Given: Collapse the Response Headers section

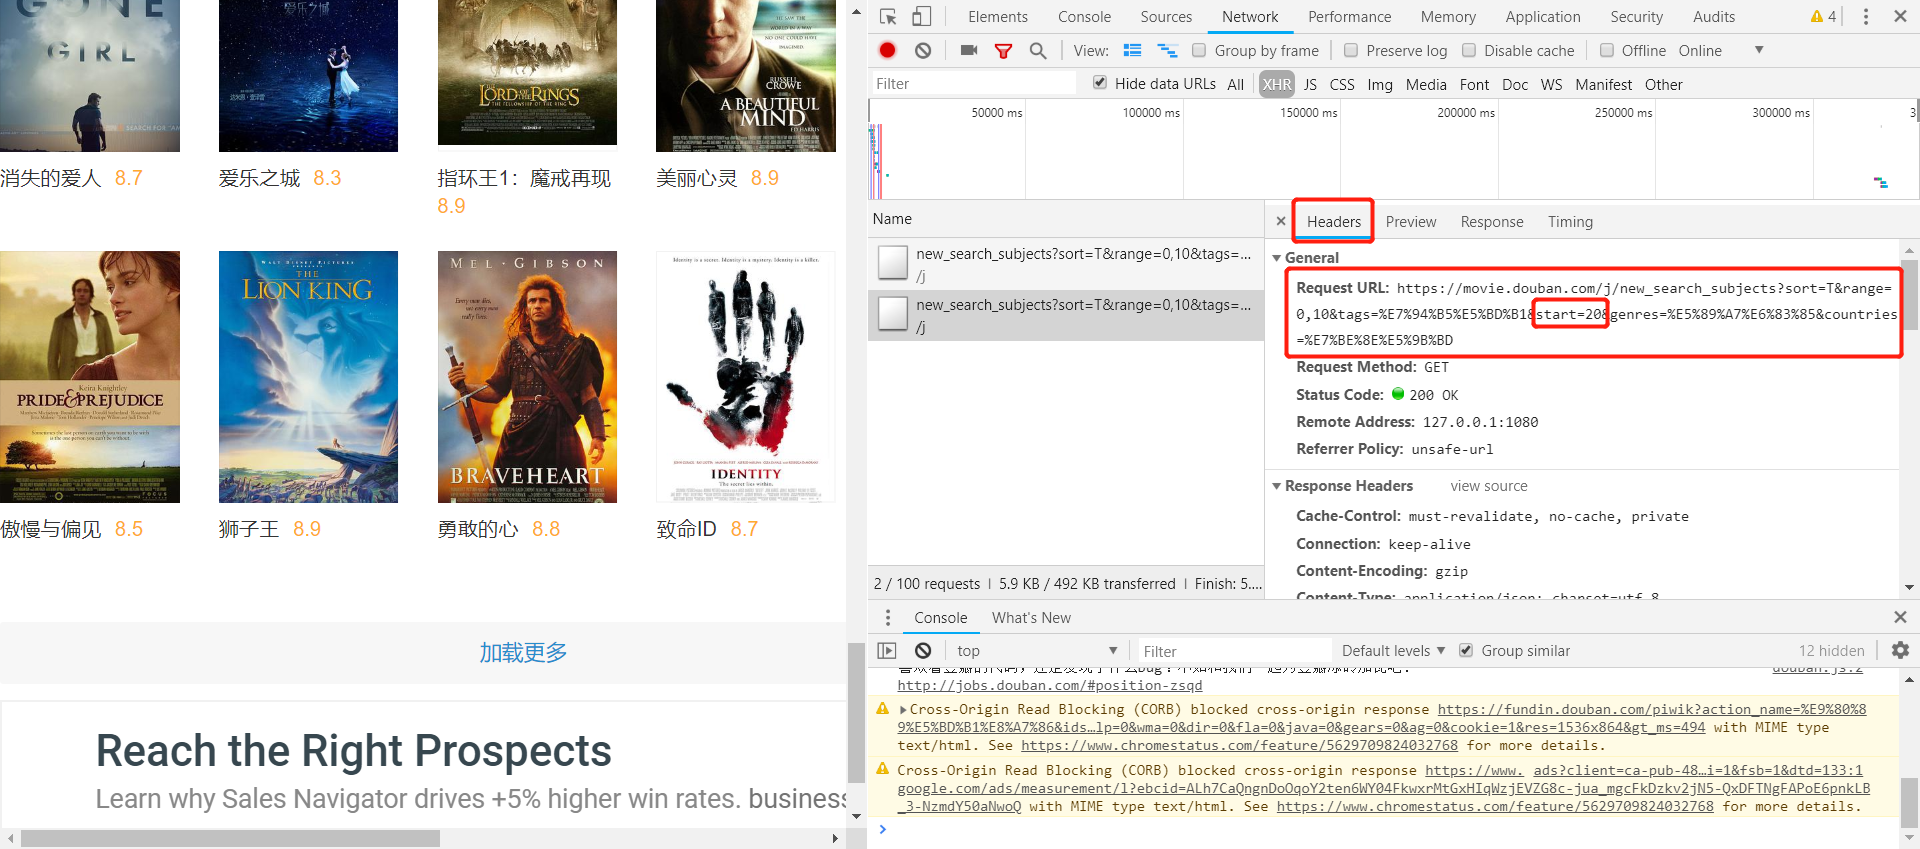Looking at the screenshot, I should tap(1277, 486).
